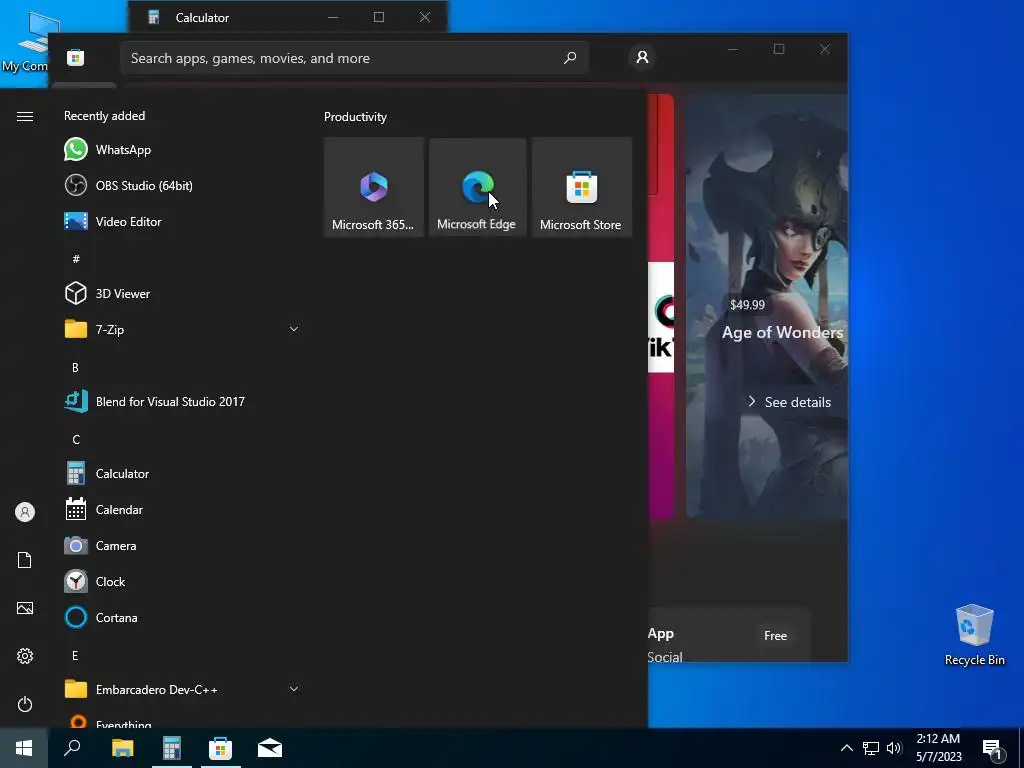Open the Microsoft Edge tile
This screenshot has width=1024, height=768.
477,187
